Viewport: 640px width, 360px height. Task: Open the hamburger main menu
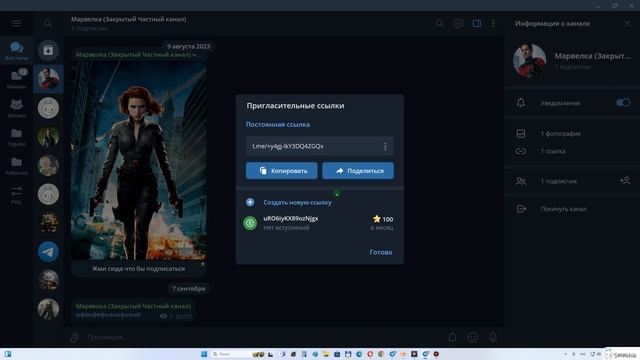coord(16,23)
